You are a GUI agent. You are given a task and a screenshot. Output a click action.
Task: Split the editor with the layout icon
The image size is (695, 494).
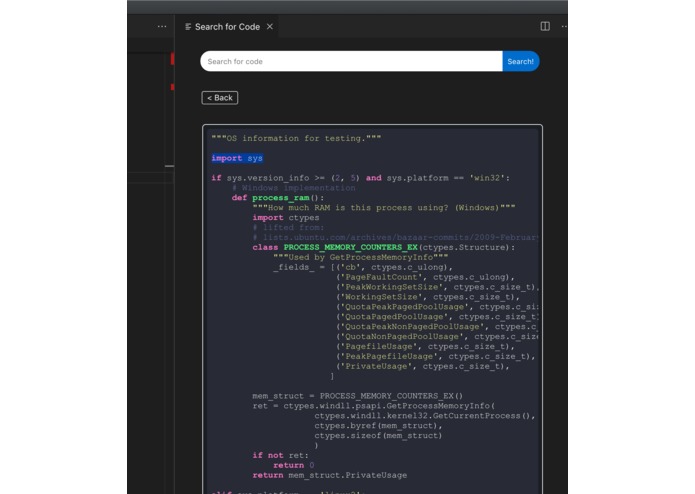point(545,27)
